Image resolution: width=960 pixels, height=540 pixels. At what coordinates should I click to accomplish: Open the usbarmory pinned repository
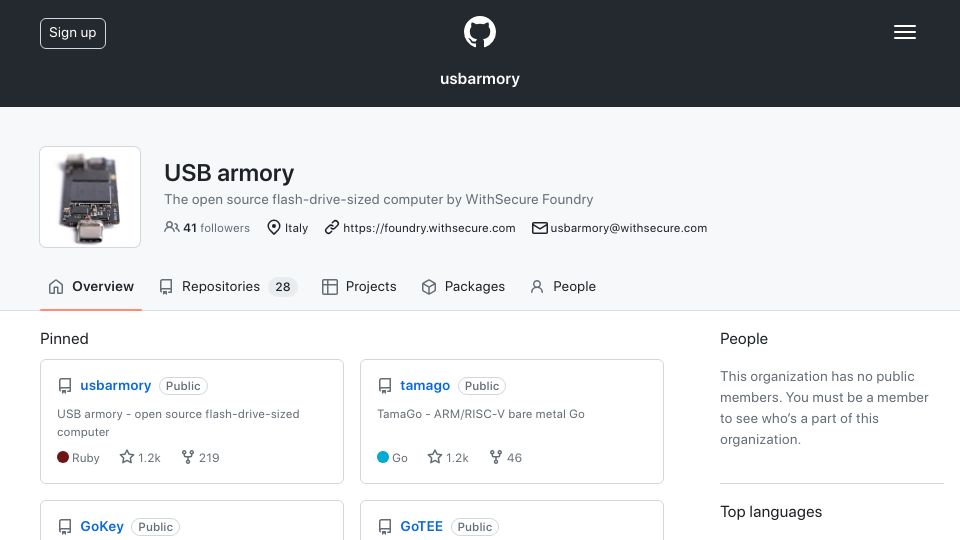(x=116, y=386)
